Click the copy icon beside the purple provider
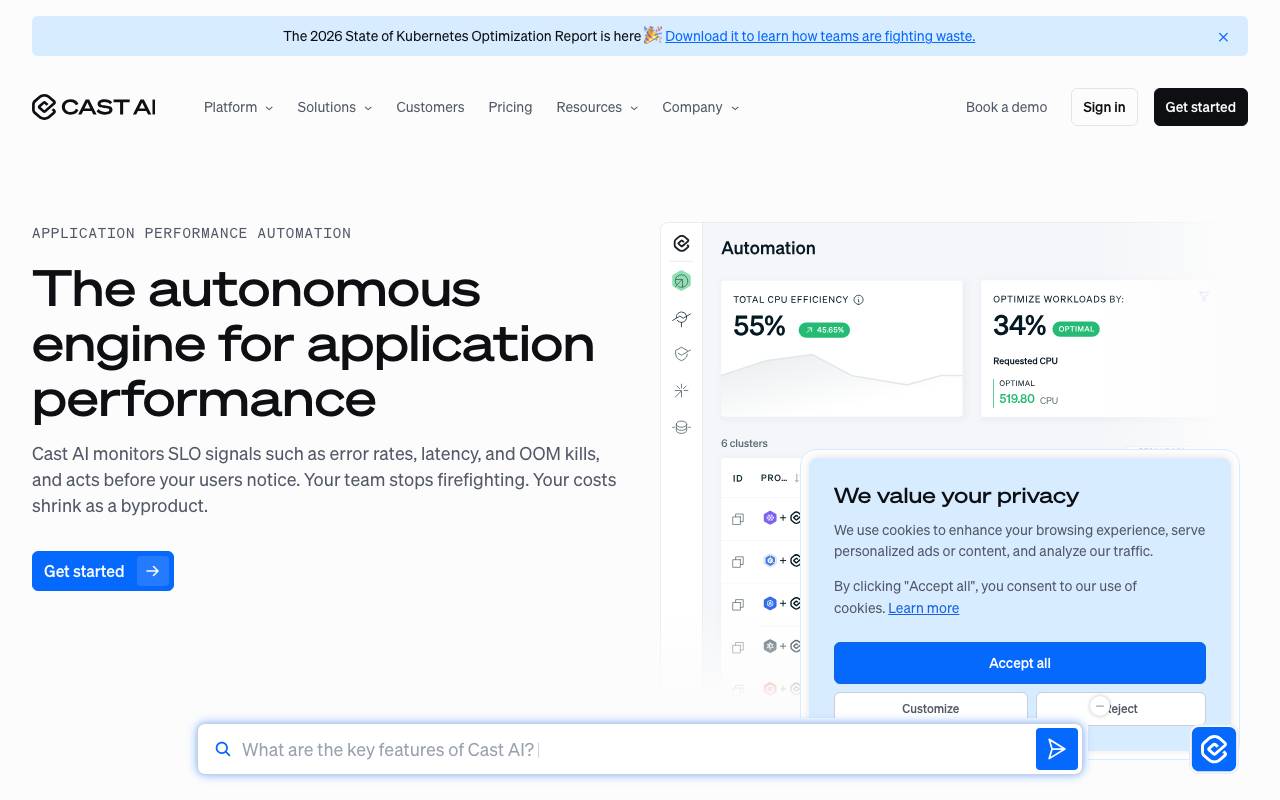This screenshot has width=1280, height=800. (x=738, y=519)
